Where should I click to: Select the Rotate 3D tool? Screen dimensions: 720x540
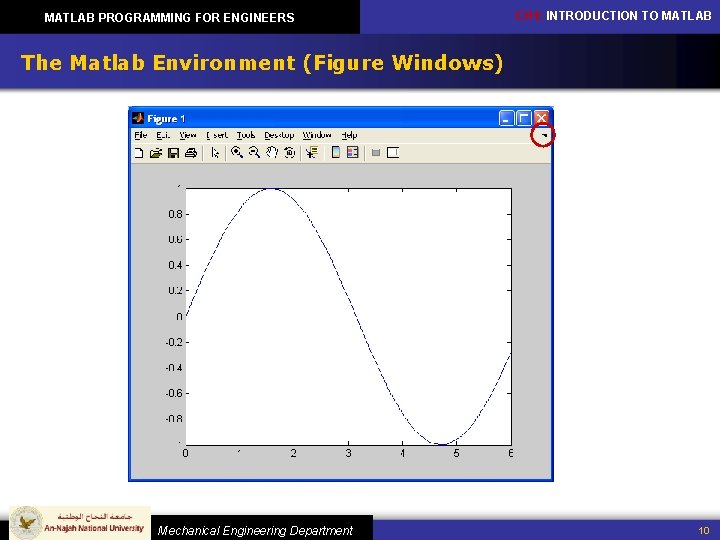click(x=289, y=152)
